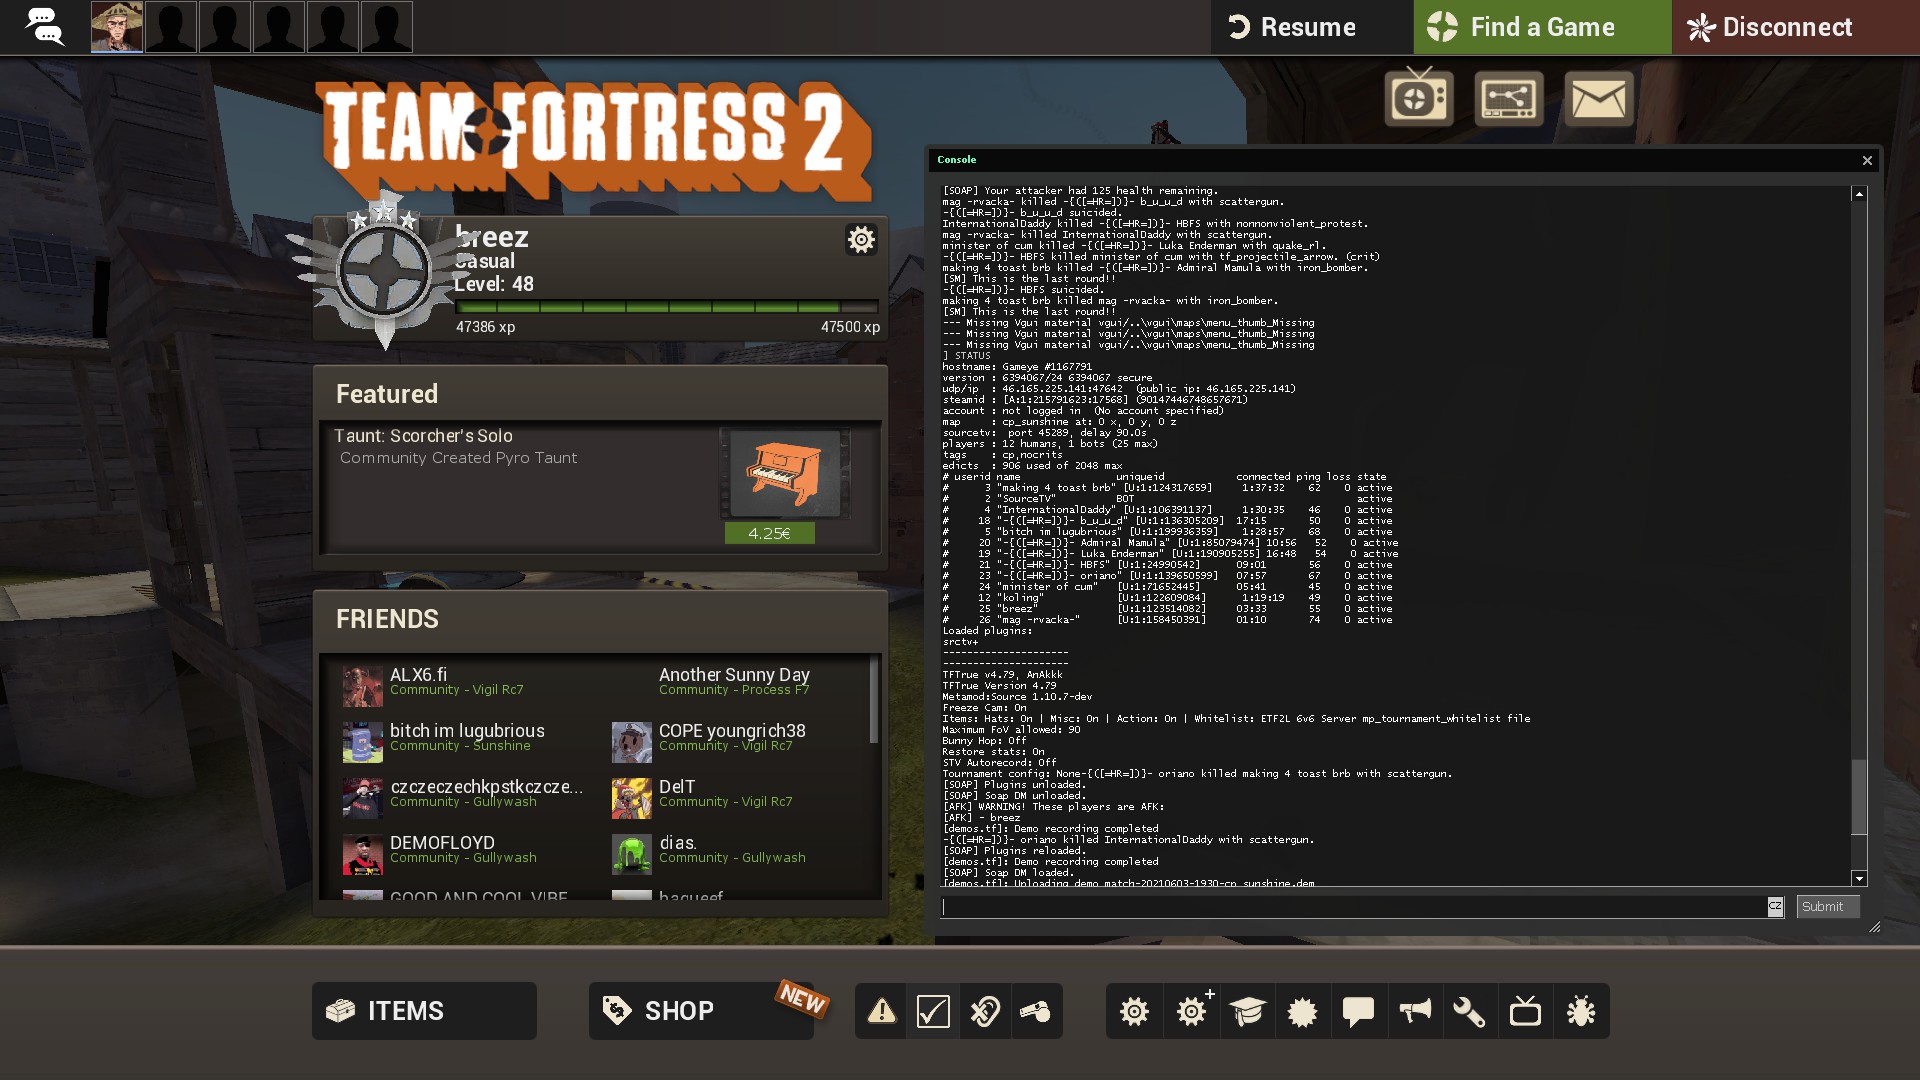The height and width of the screenshot is (1080, 1920).
Task: Open replays TV icon in bottom toolbar
Action: pos(1525,1011)
